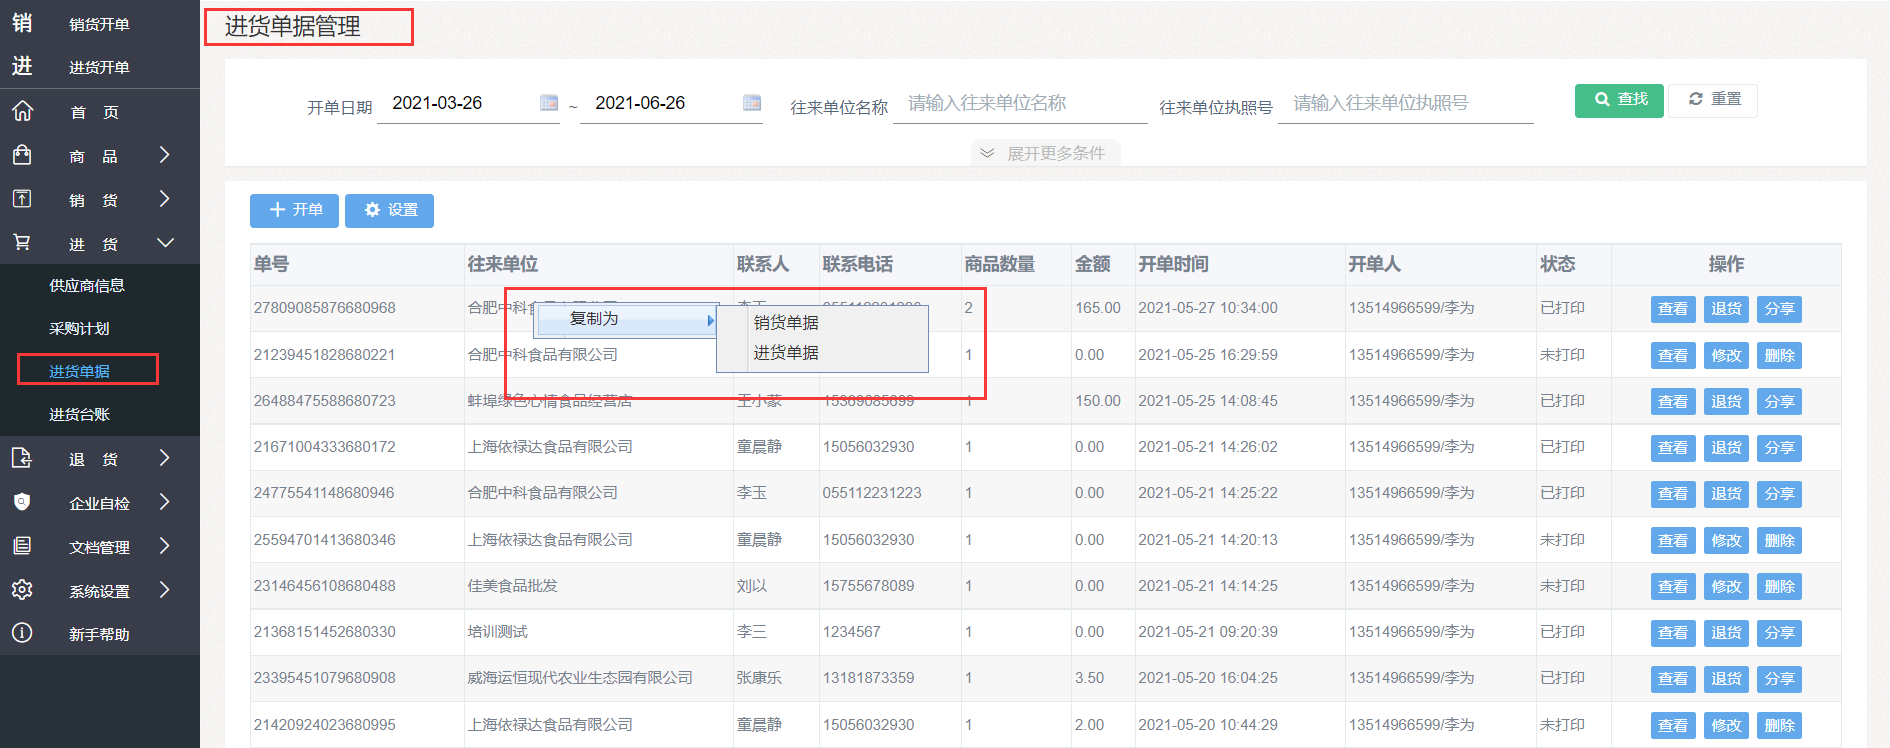1890x748 pixels.
Task: Click 删除 for order 21420924023680995
Action: 1779,725
